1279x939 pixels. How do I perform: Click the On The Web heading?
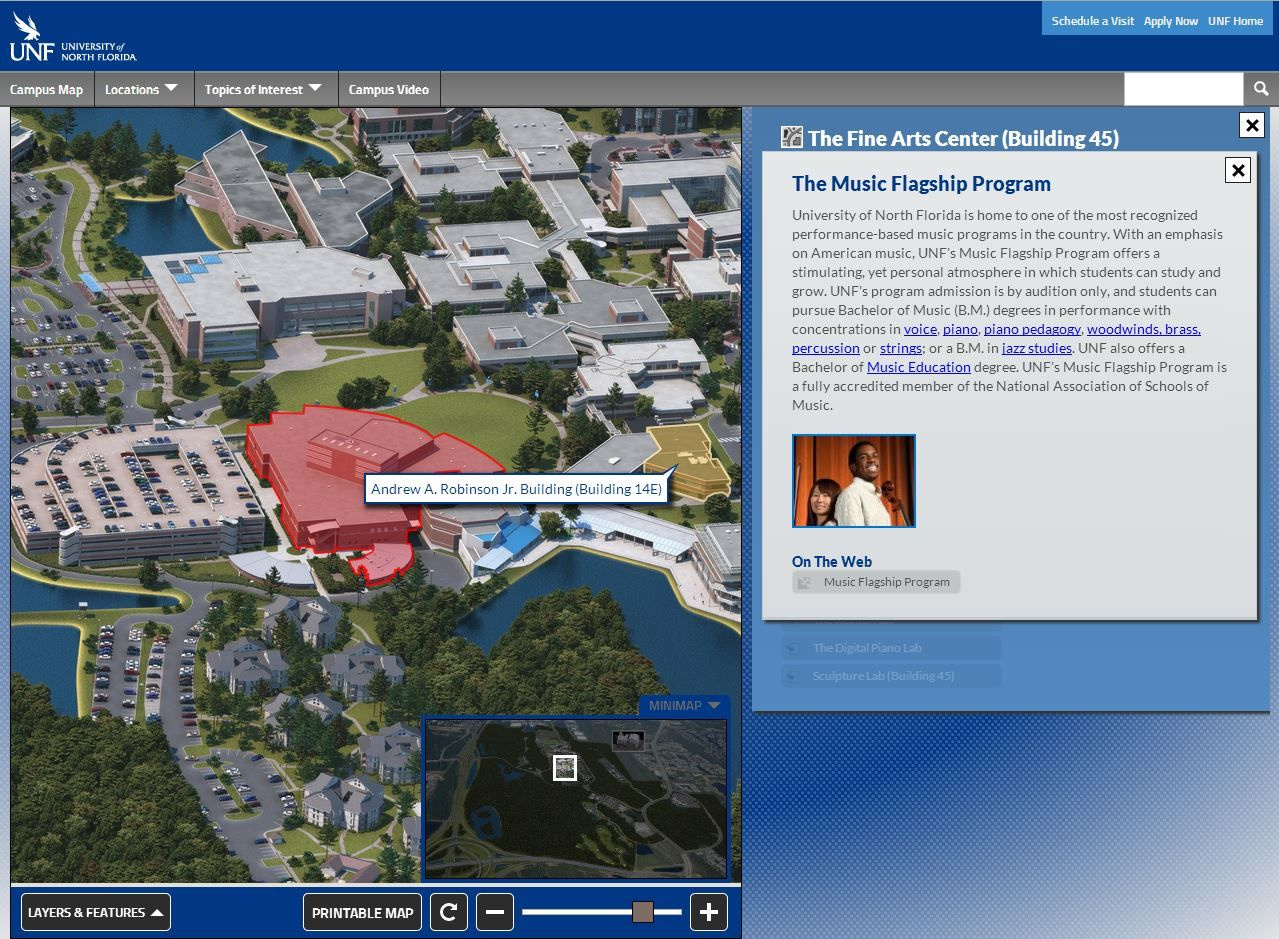[832, 562]
